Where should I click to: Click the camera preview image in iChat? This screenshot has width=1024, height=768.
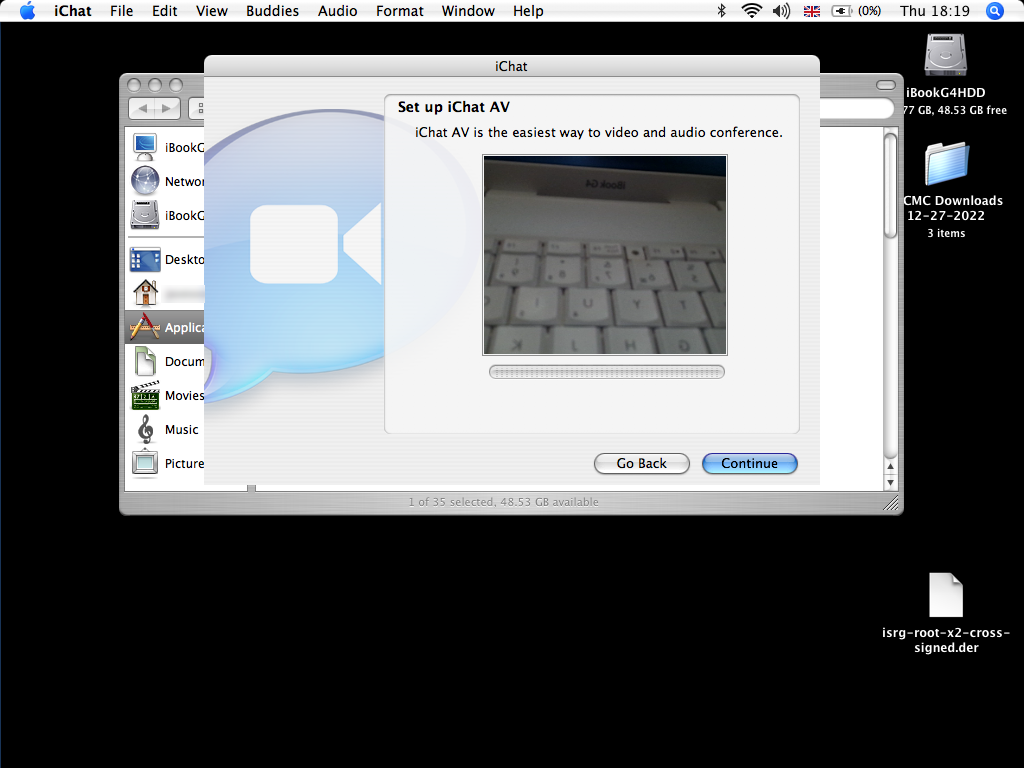click(605, 255)
